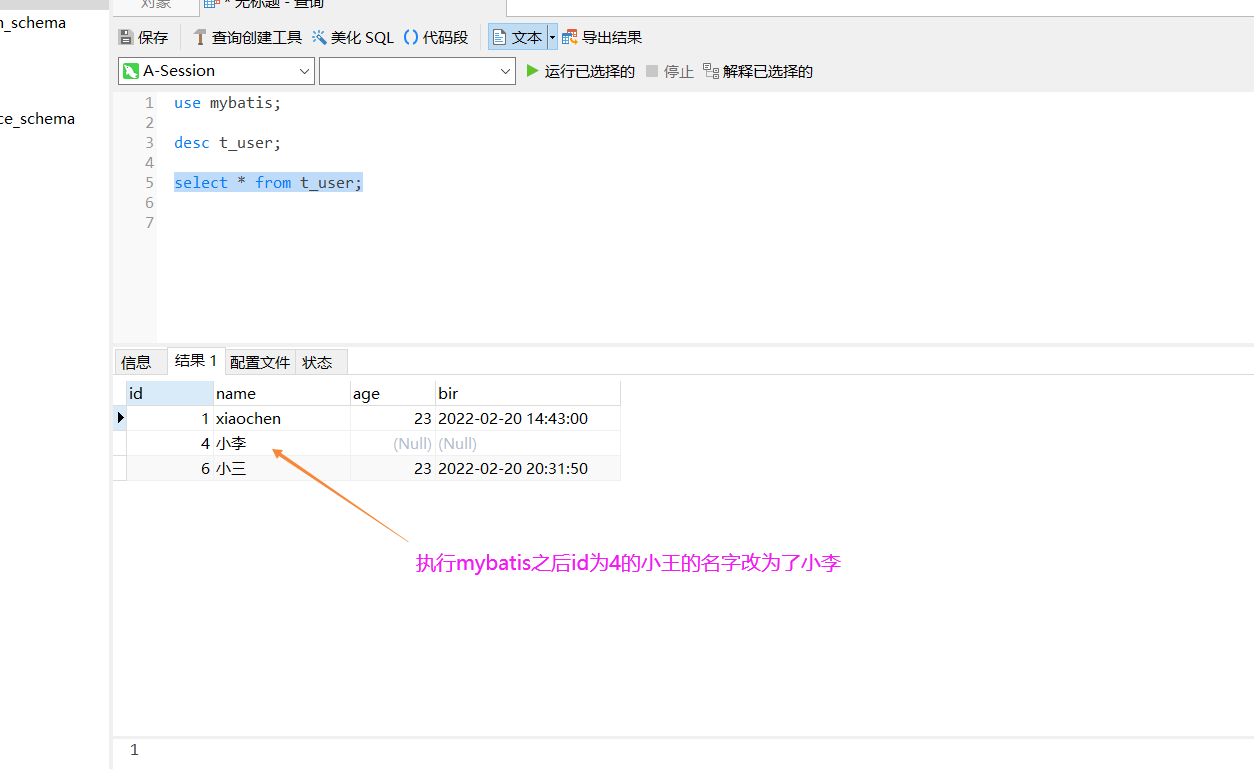Select the 小李 name cell
Image resolution: width=1254 pixels, height=769 pixels.
(x=282, y=443)
